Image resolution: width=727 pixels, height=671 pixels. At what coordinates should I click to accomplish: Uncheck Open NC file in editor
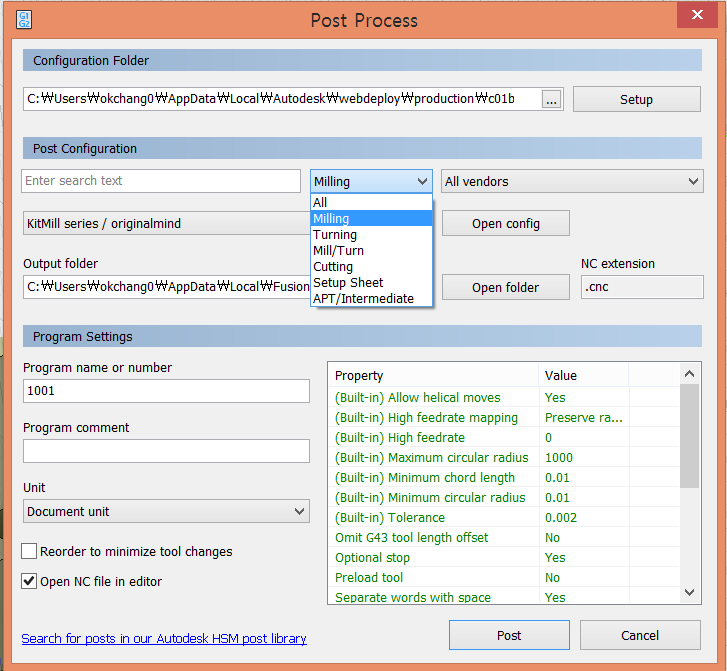pyautogui.click(x=29, y=581)
